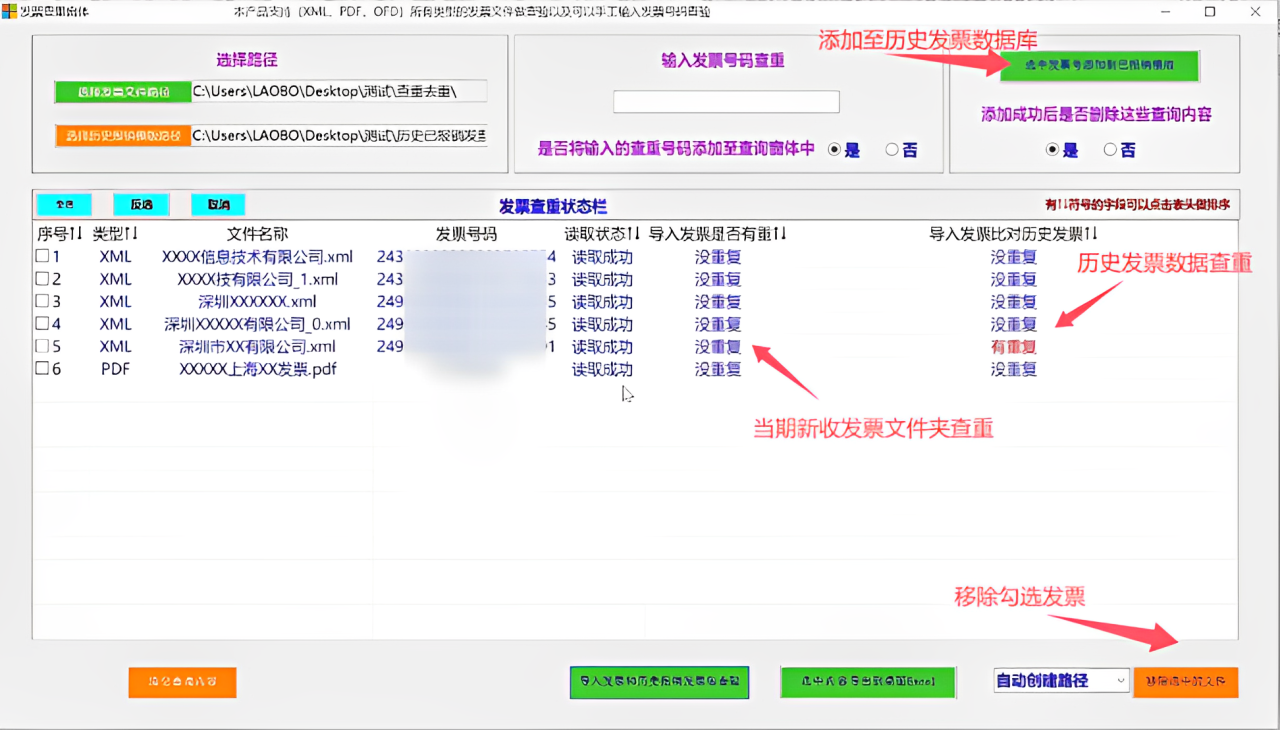Sort table by 类型 column header

(x=116, y=234)
